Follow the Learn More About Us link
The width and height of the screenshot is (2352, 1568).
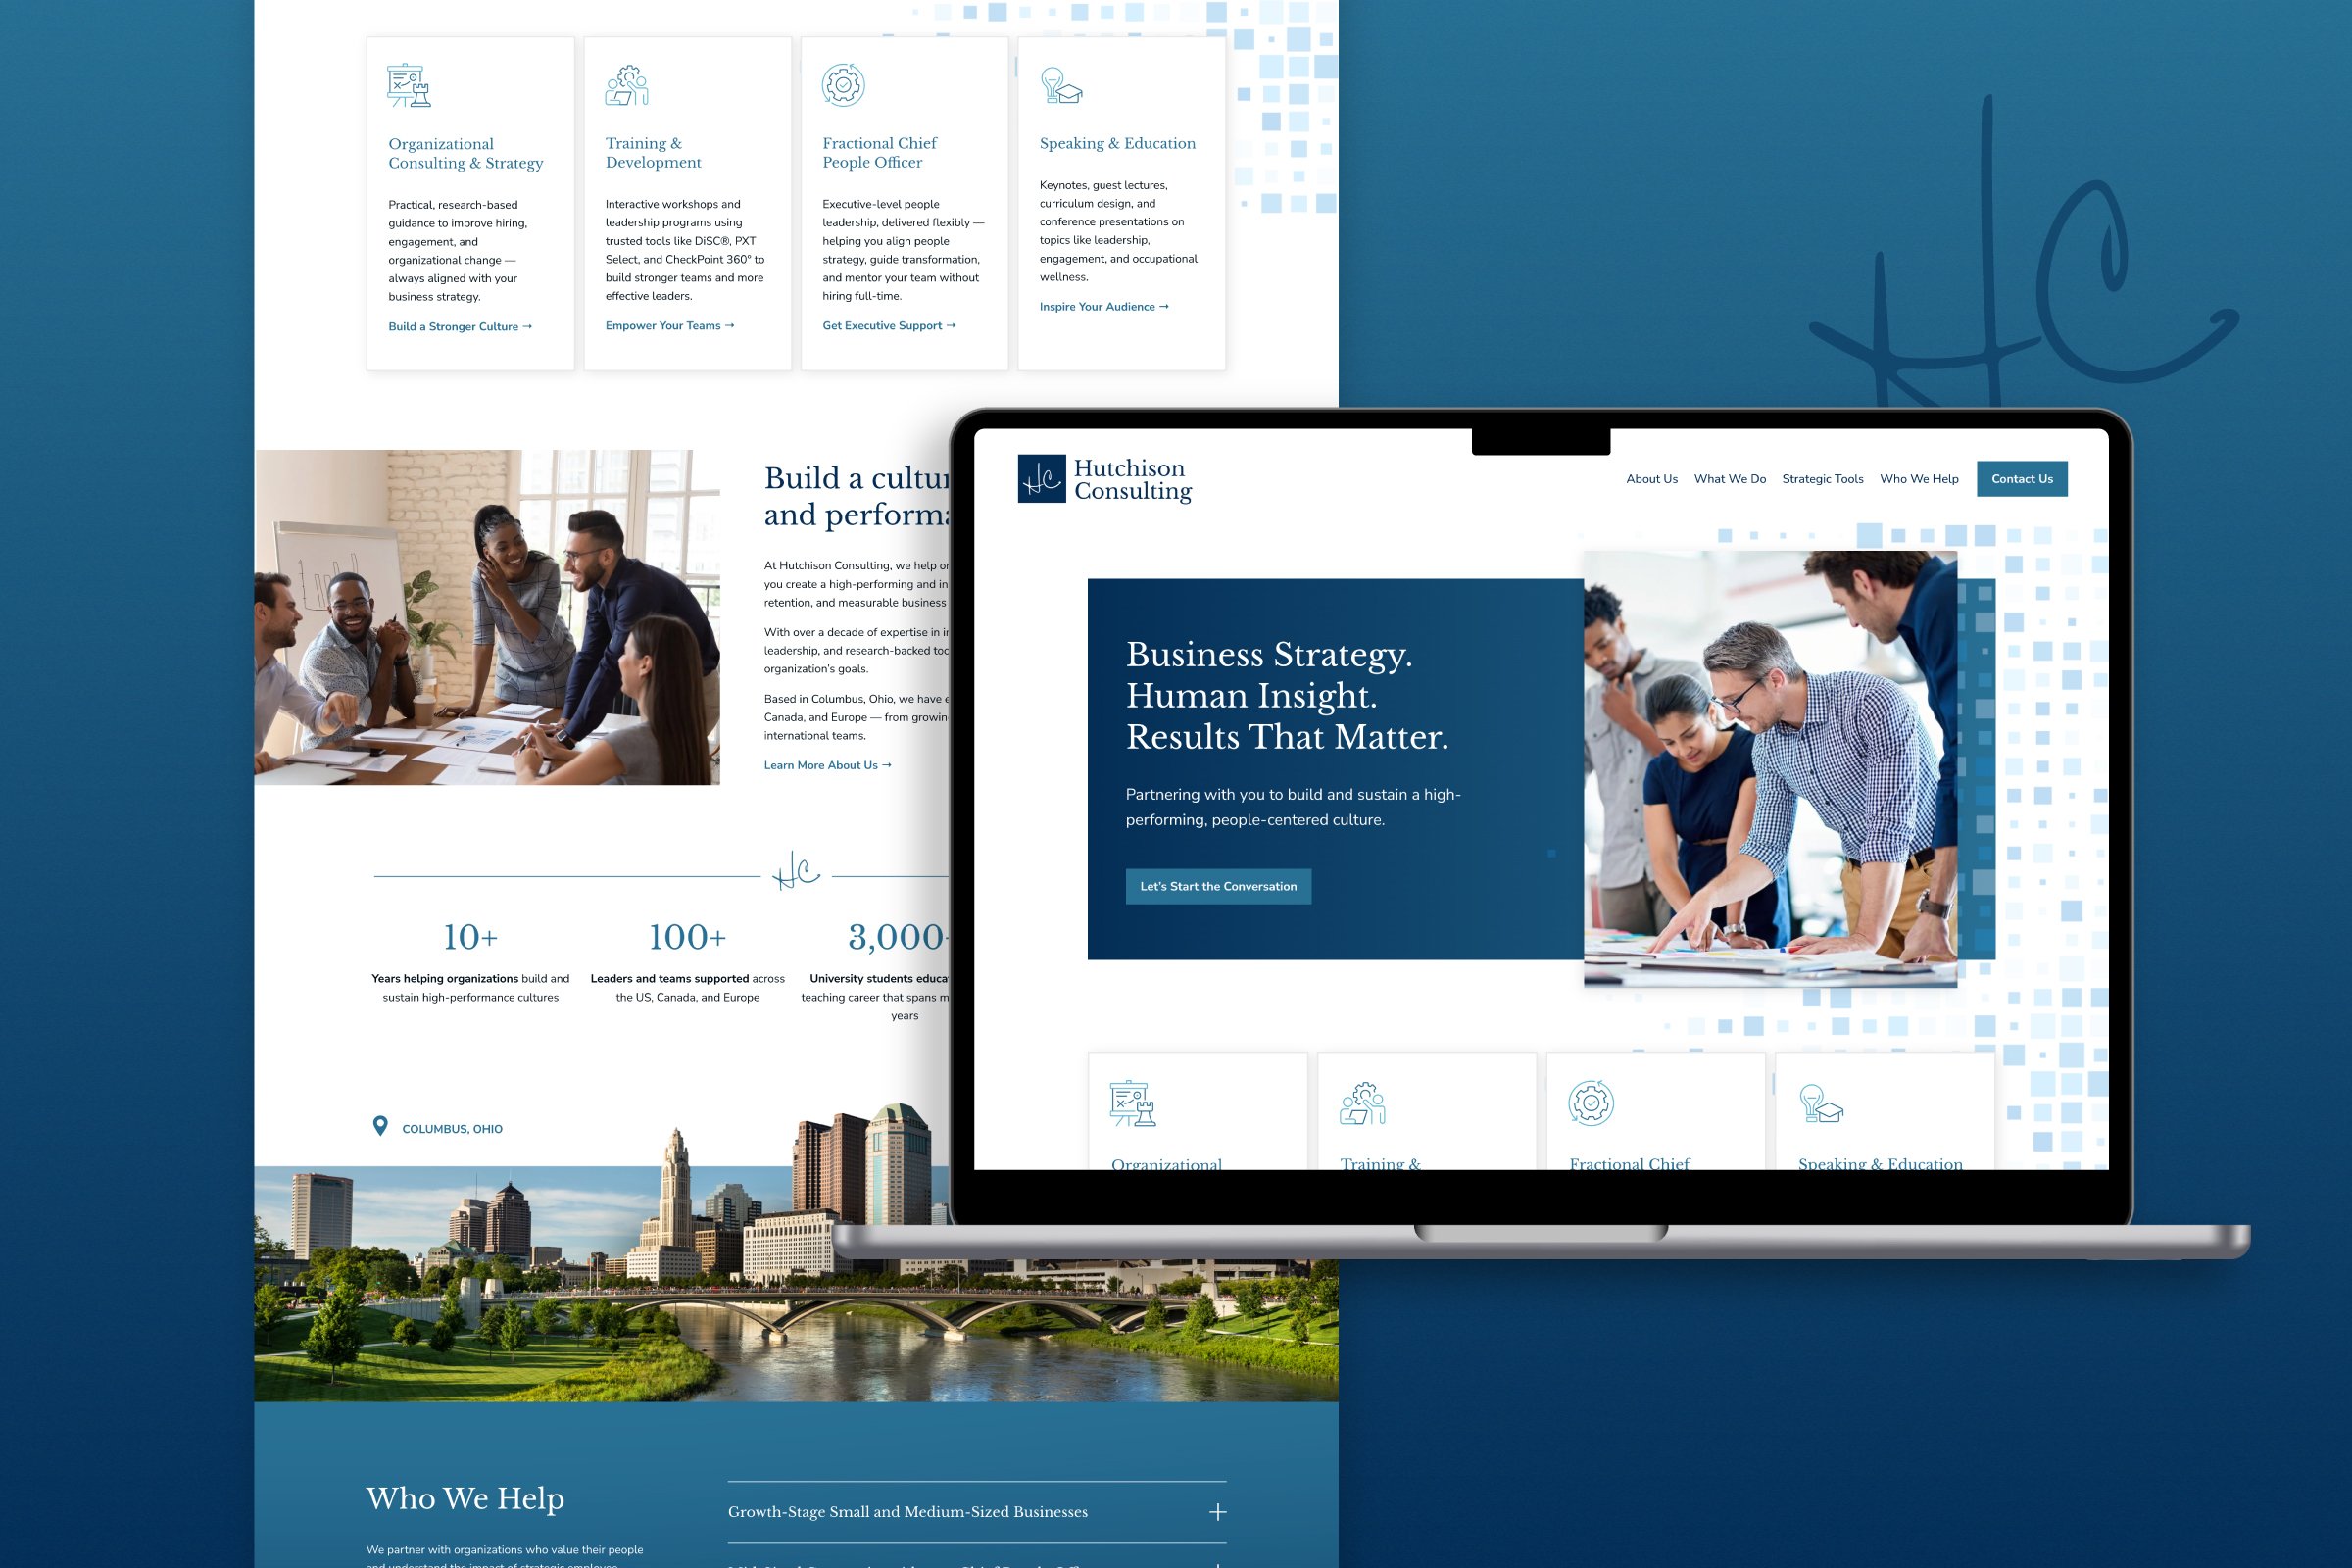point(826,764)
